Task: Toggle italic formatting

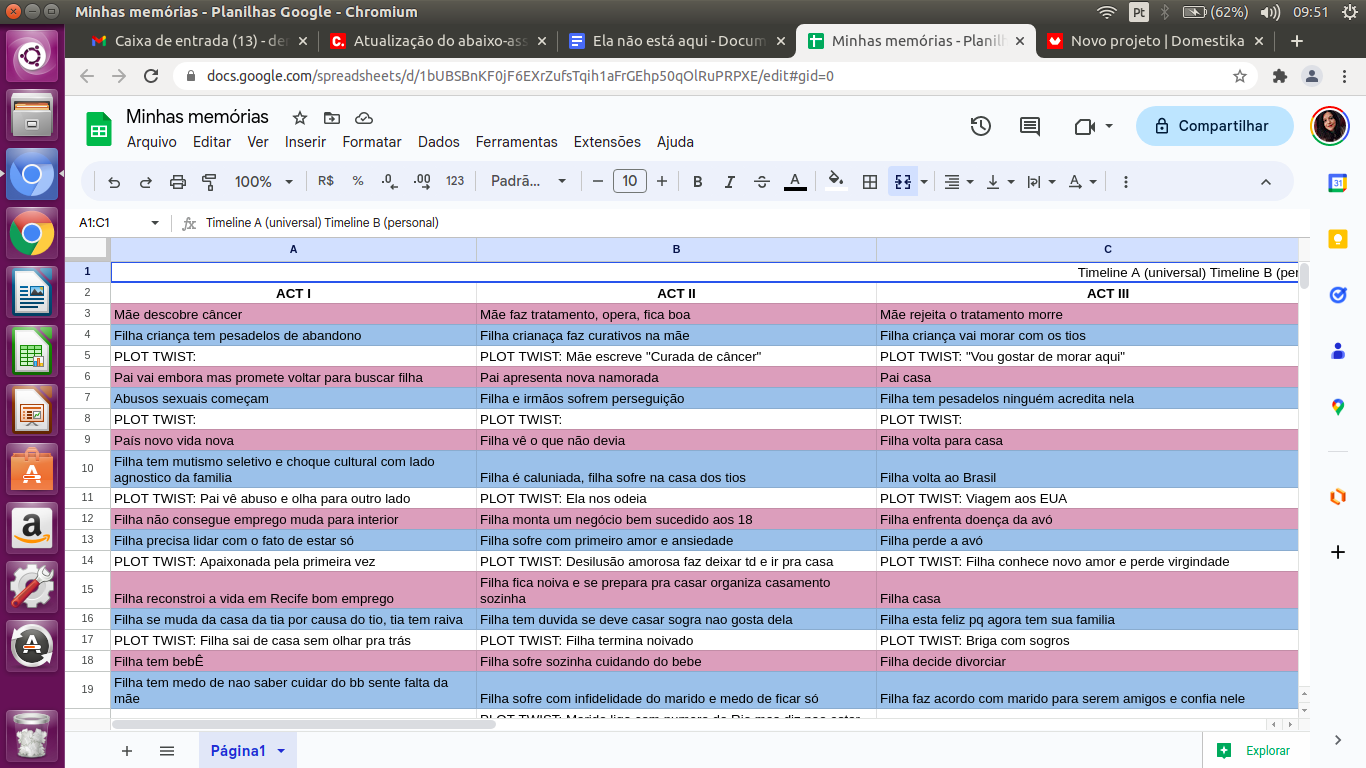Action: 730,182
